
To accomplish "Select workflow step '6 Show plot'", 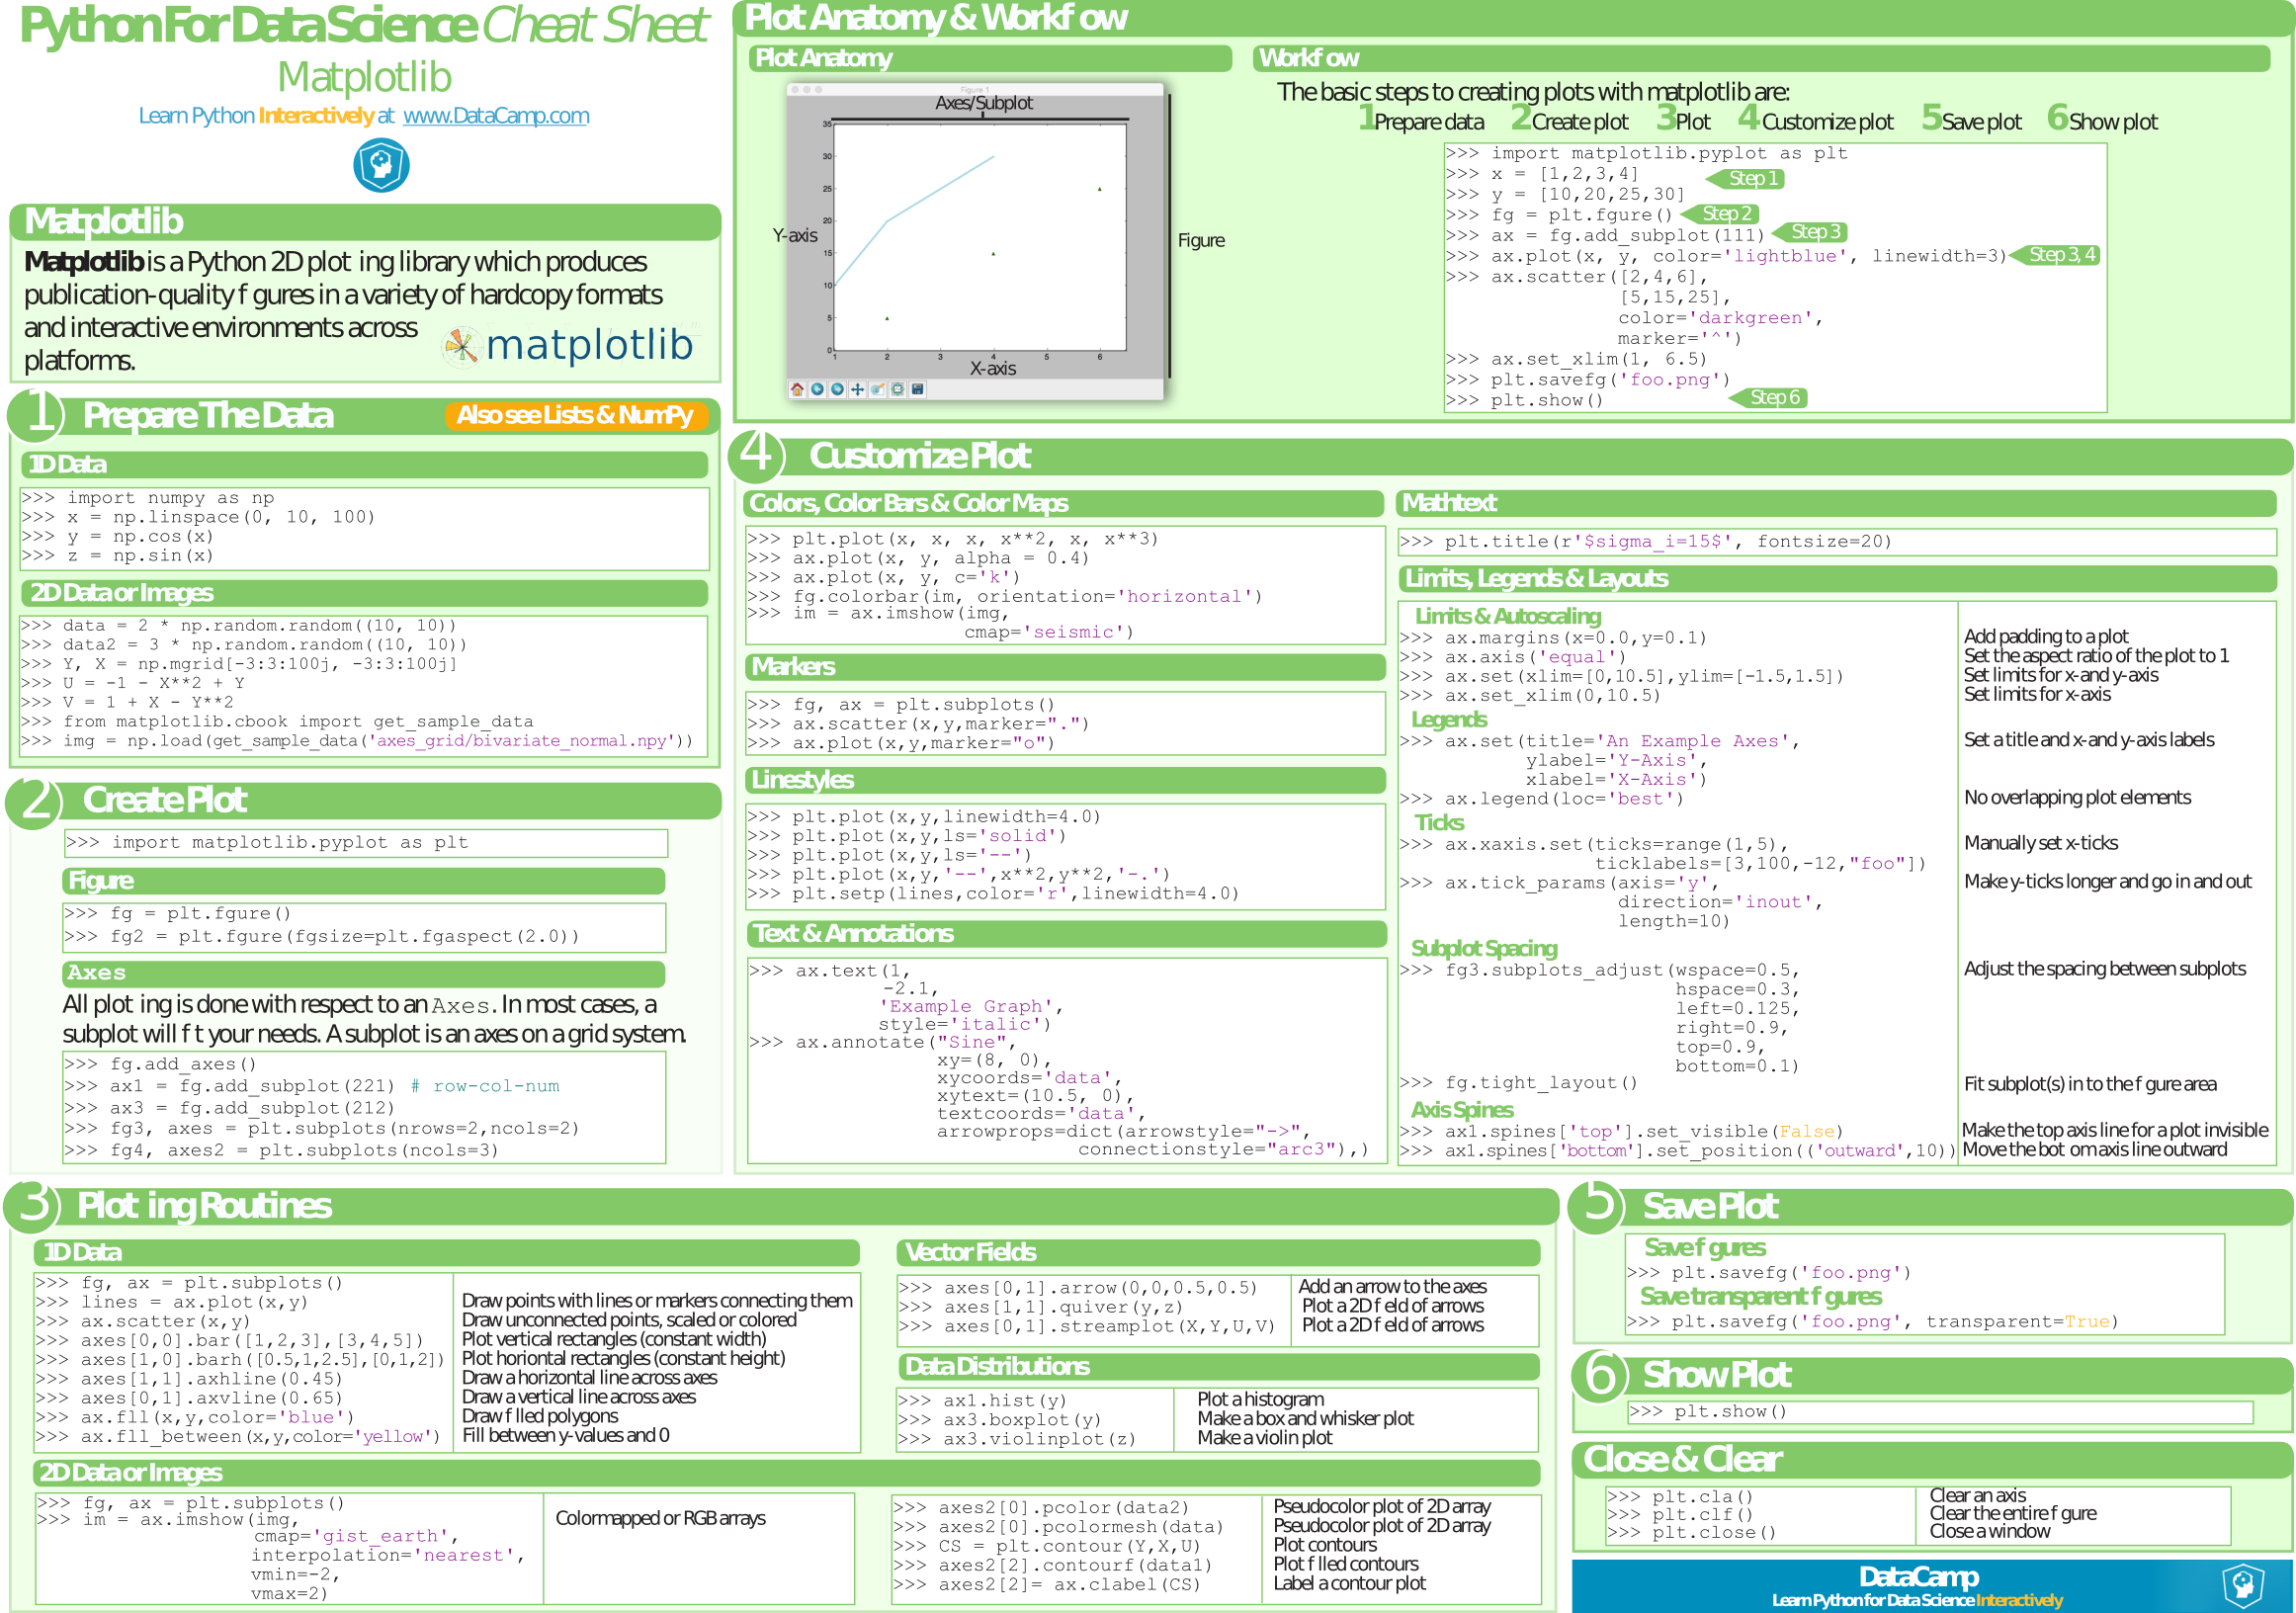I will (2102, 120).
